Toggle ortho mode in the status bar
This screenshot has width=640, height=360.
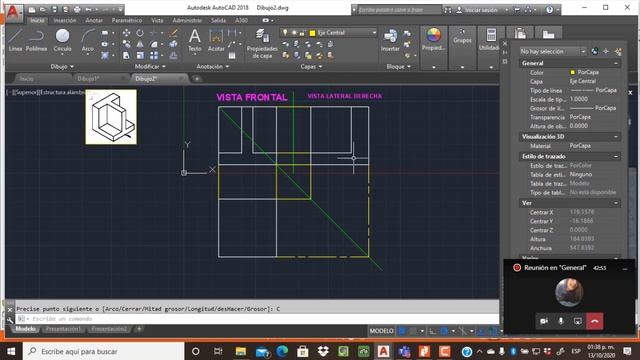[432, 331]
